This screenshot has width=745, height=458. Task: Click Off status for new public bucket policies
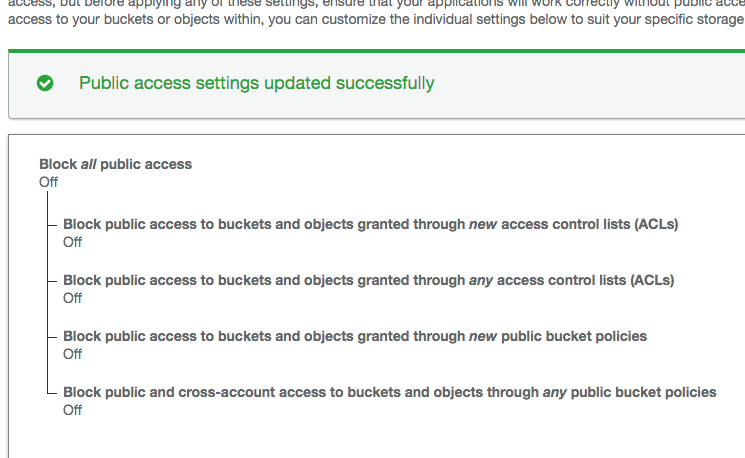[73, 354]
